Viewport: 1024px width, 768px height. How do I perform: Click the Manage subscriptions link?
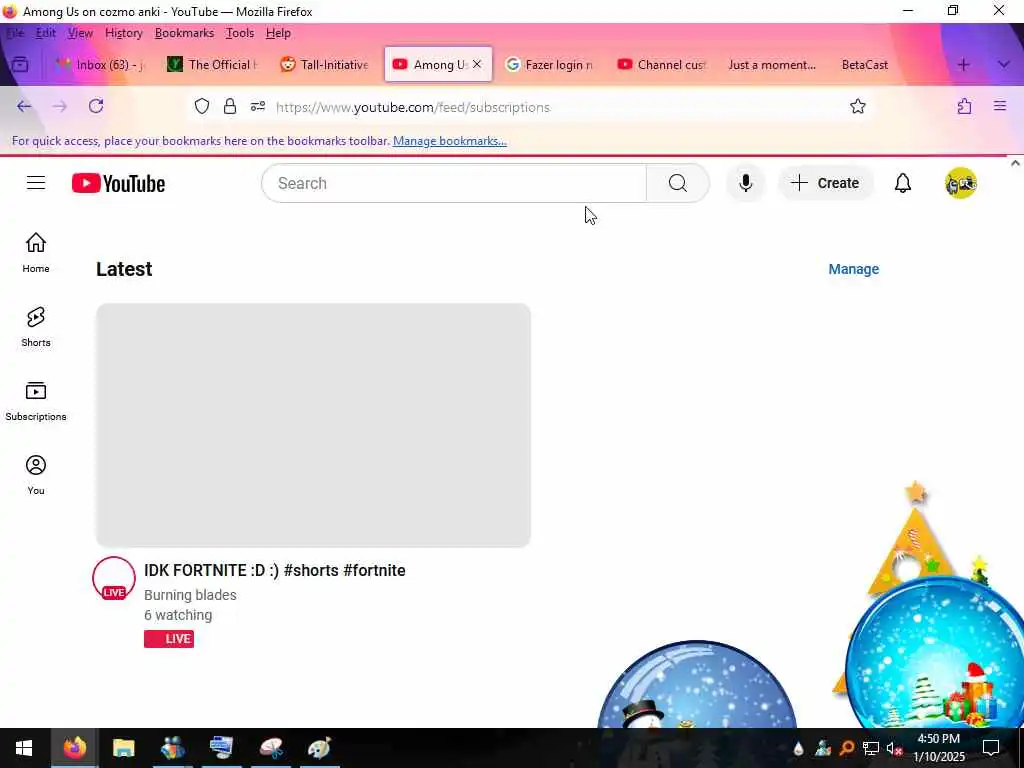[x=854, y=269]
